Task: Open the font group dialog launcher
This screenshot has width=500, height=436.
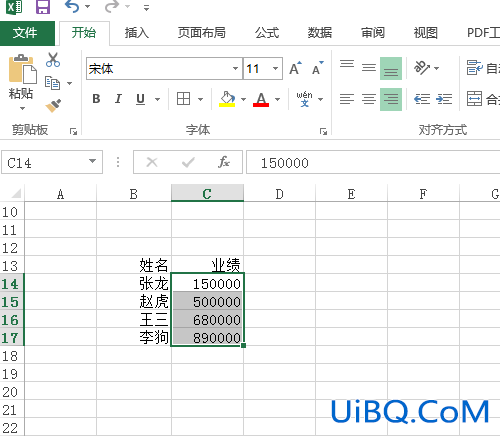Action: tap(323, 132)
